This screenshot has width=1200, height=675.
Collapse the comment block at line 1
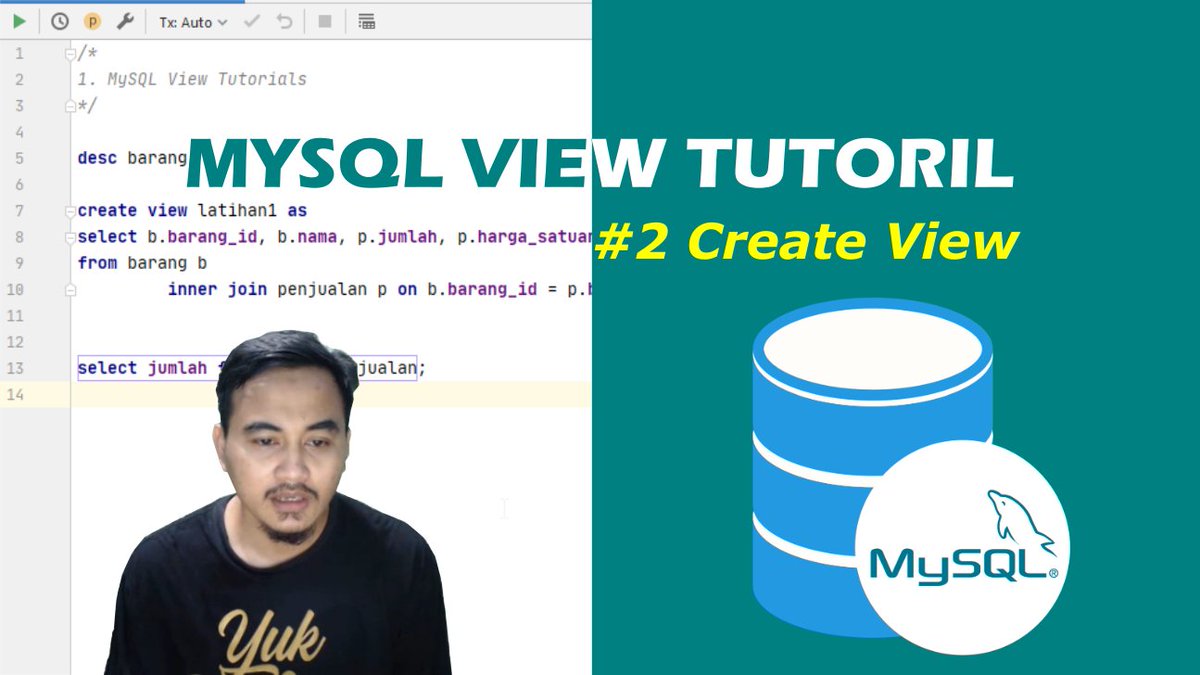click(70, 53)
